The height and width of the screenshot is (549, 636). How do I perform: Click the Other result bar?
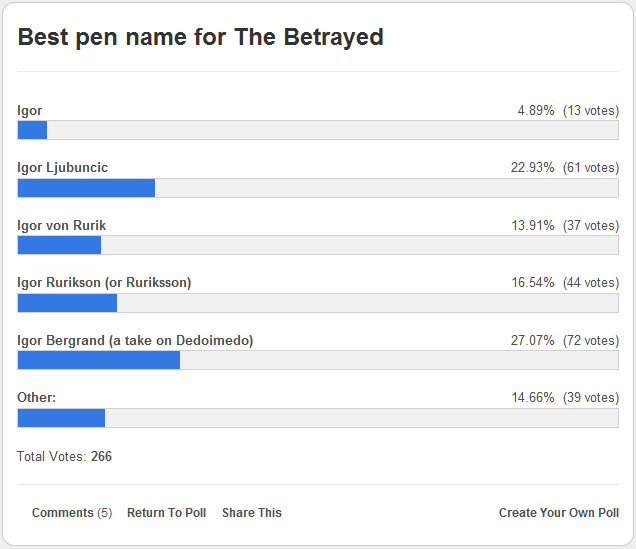tap(318, 418)
